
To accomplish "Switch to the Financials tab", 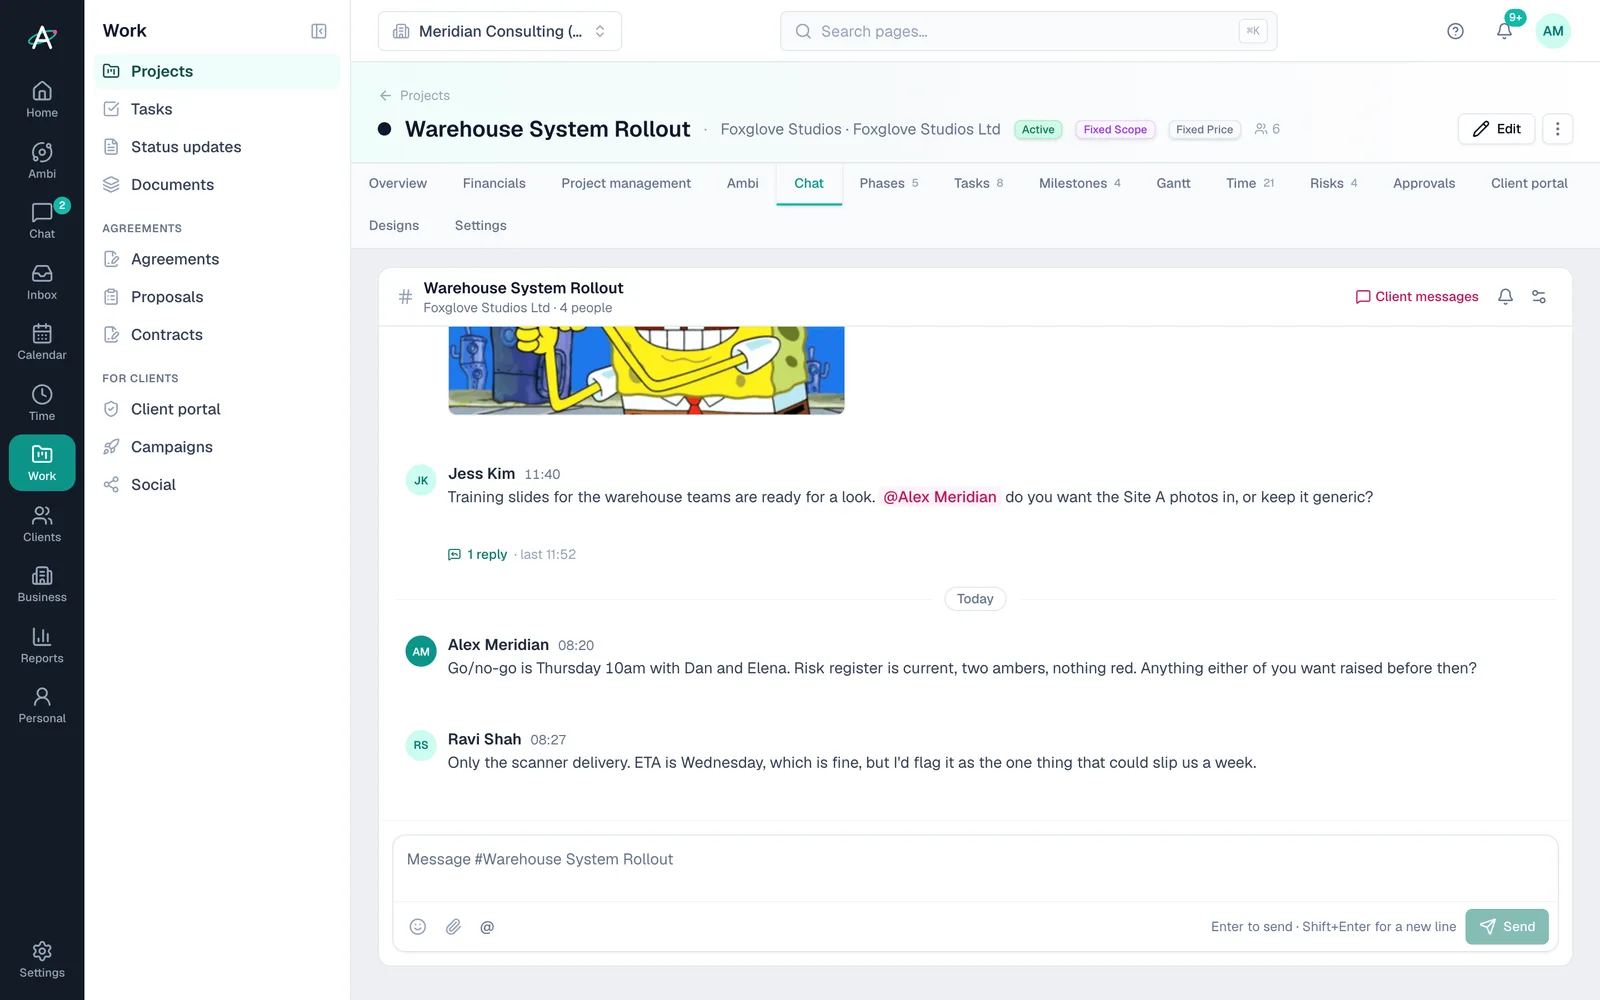I will [x=494, y=183].
